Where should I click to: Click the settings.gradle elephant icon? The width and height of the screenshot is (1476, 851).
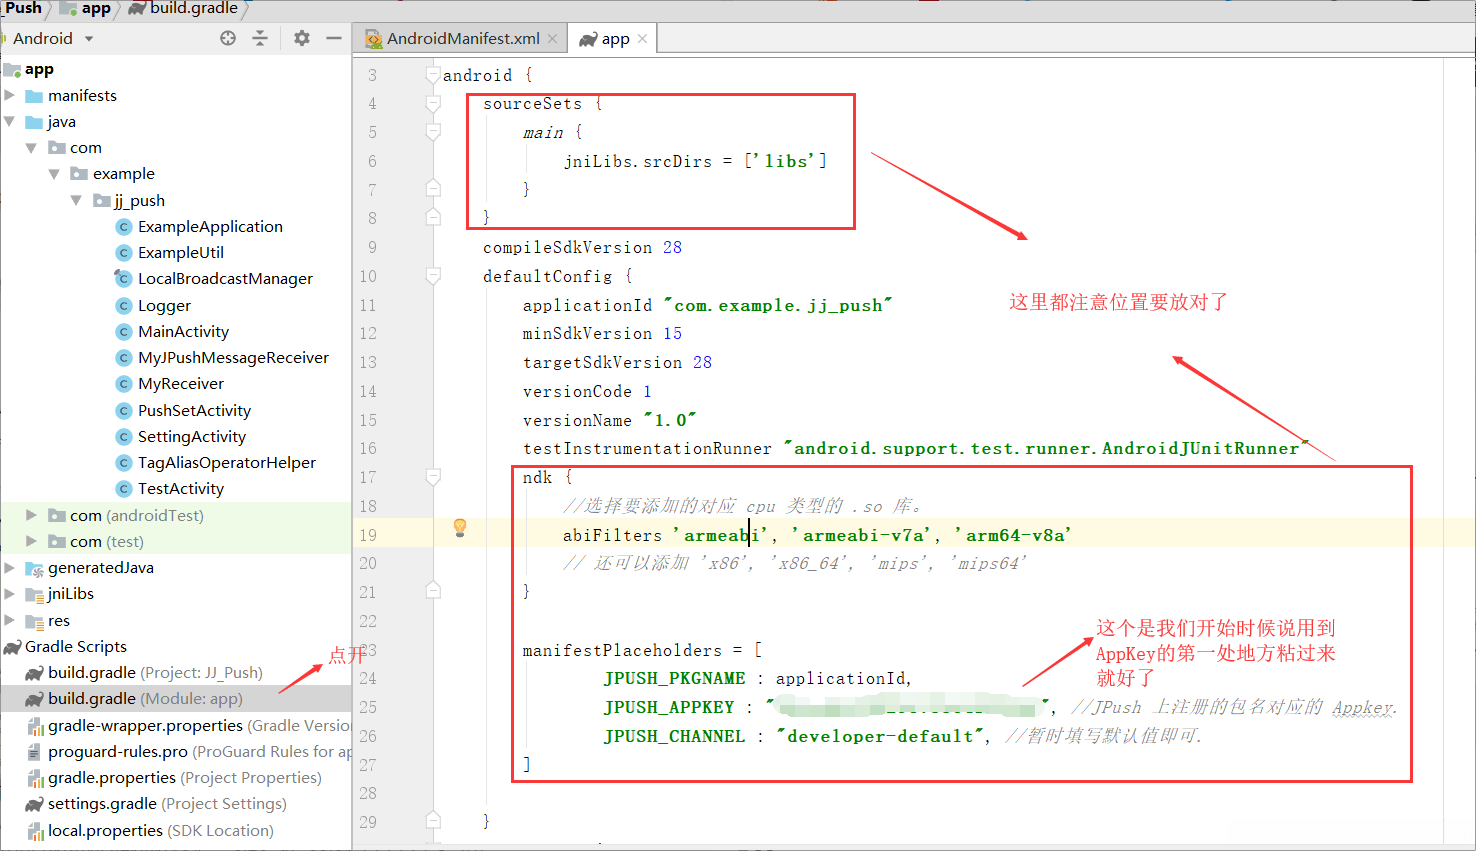click(x=35, y=804)
